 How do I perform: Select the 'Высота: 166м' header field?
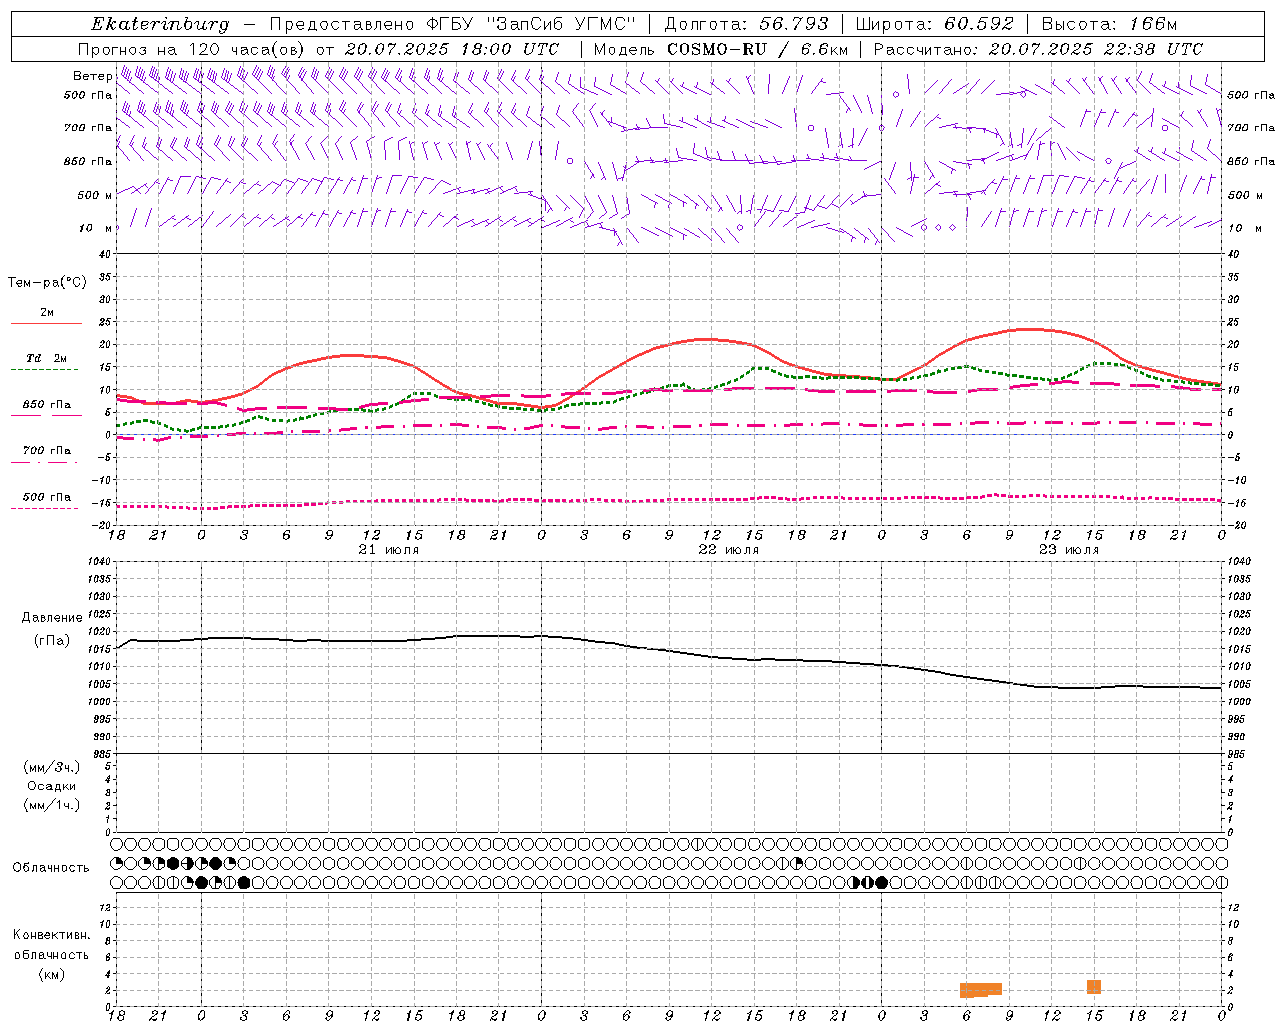pos(1109,24)
